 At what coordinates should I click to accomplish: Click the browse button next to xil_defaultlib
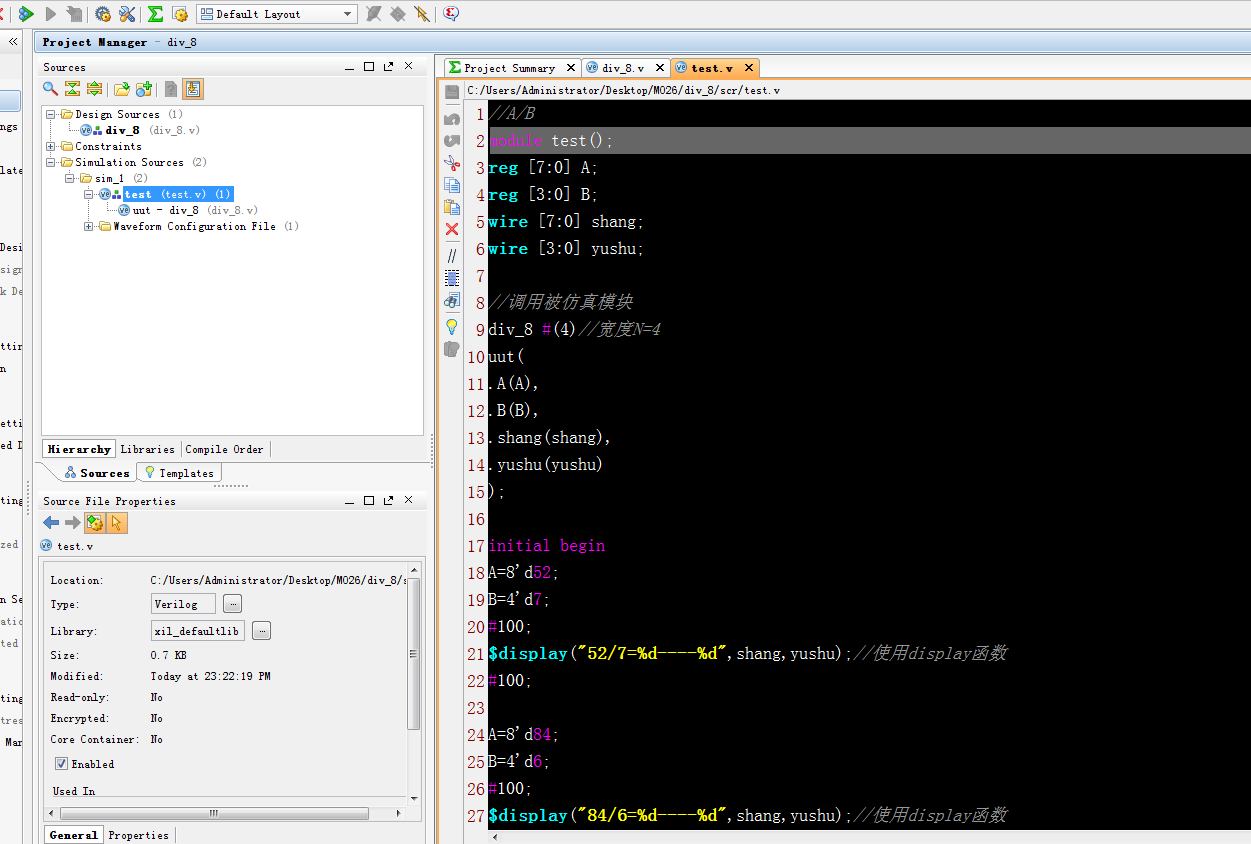(x=261, y=631)
